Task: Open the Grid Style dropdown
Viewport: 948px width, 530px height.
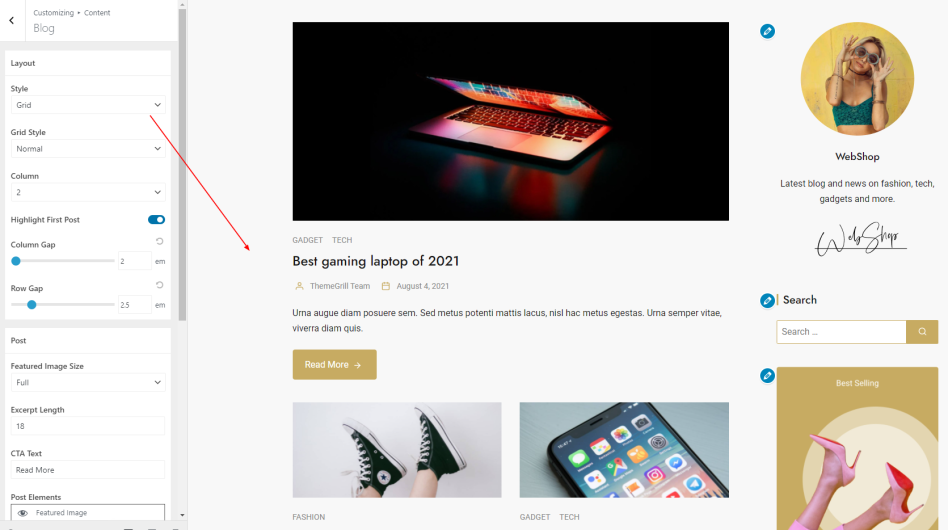Action: point(88,149)
